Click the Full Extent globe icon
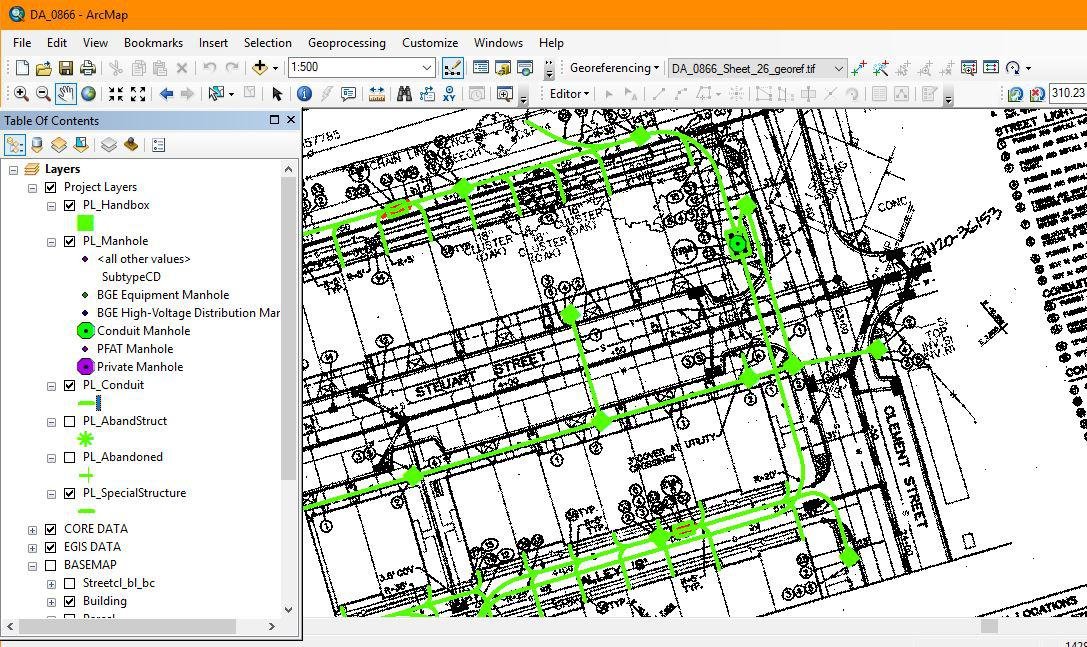Image resolution: width=1087 pixels, height=647 pixels. tap(88, 94)
